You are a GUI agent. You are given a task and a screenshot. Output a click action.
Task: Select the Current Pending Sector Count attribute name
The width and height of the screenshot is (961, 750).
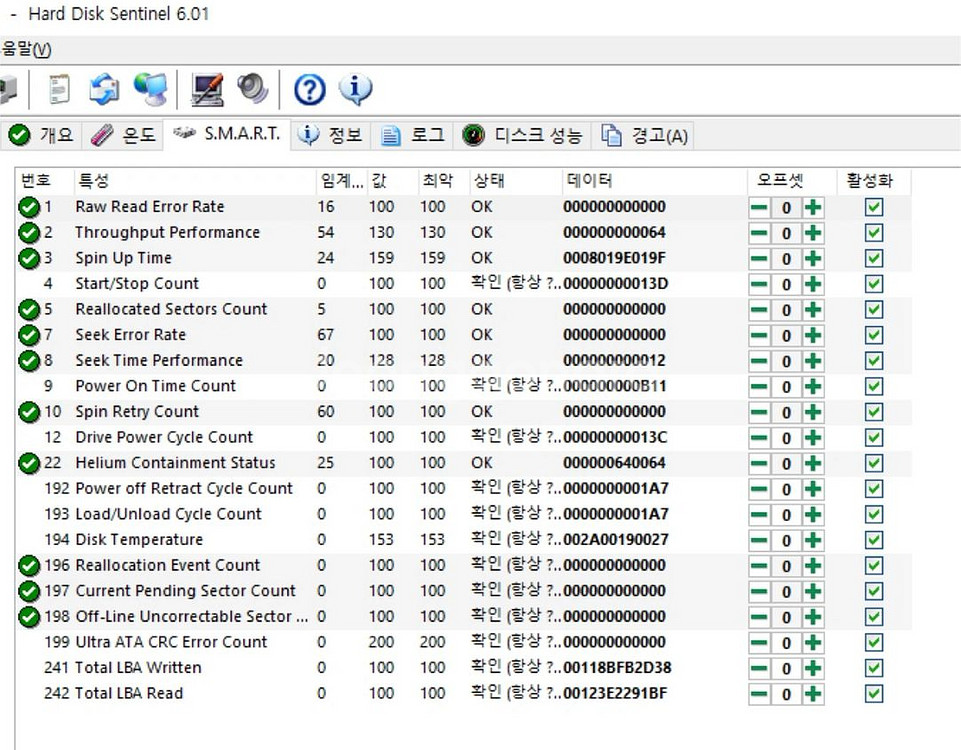pos(185,591)
